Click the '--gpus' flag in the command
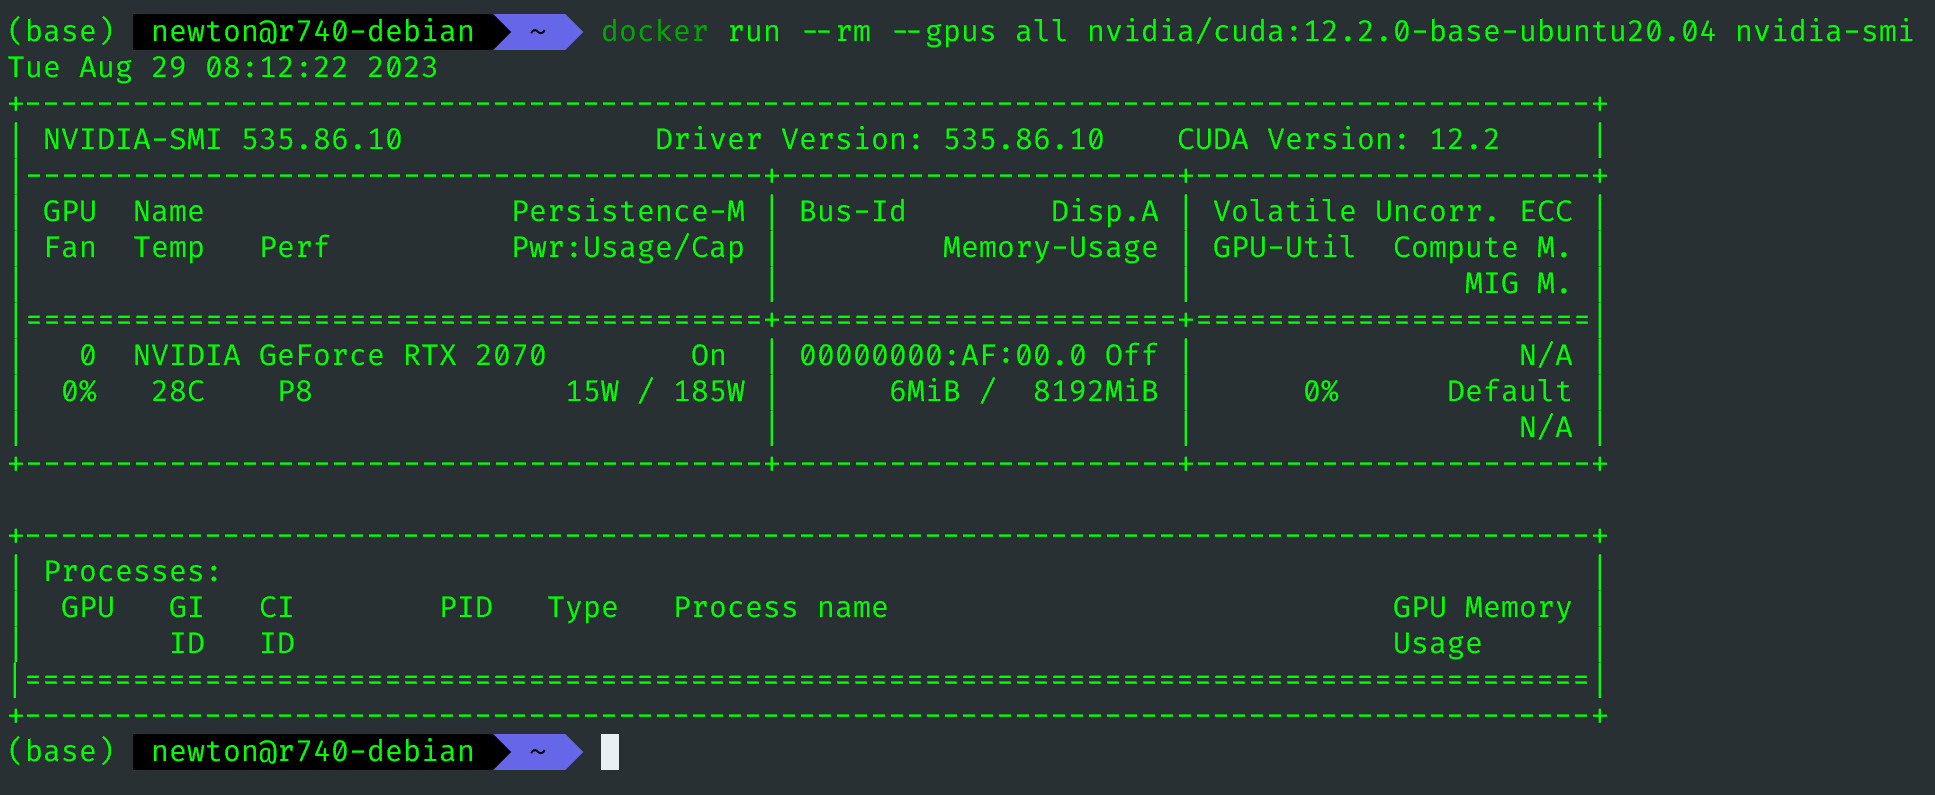This screenshot has width=1935, height=795. point(943,32)
